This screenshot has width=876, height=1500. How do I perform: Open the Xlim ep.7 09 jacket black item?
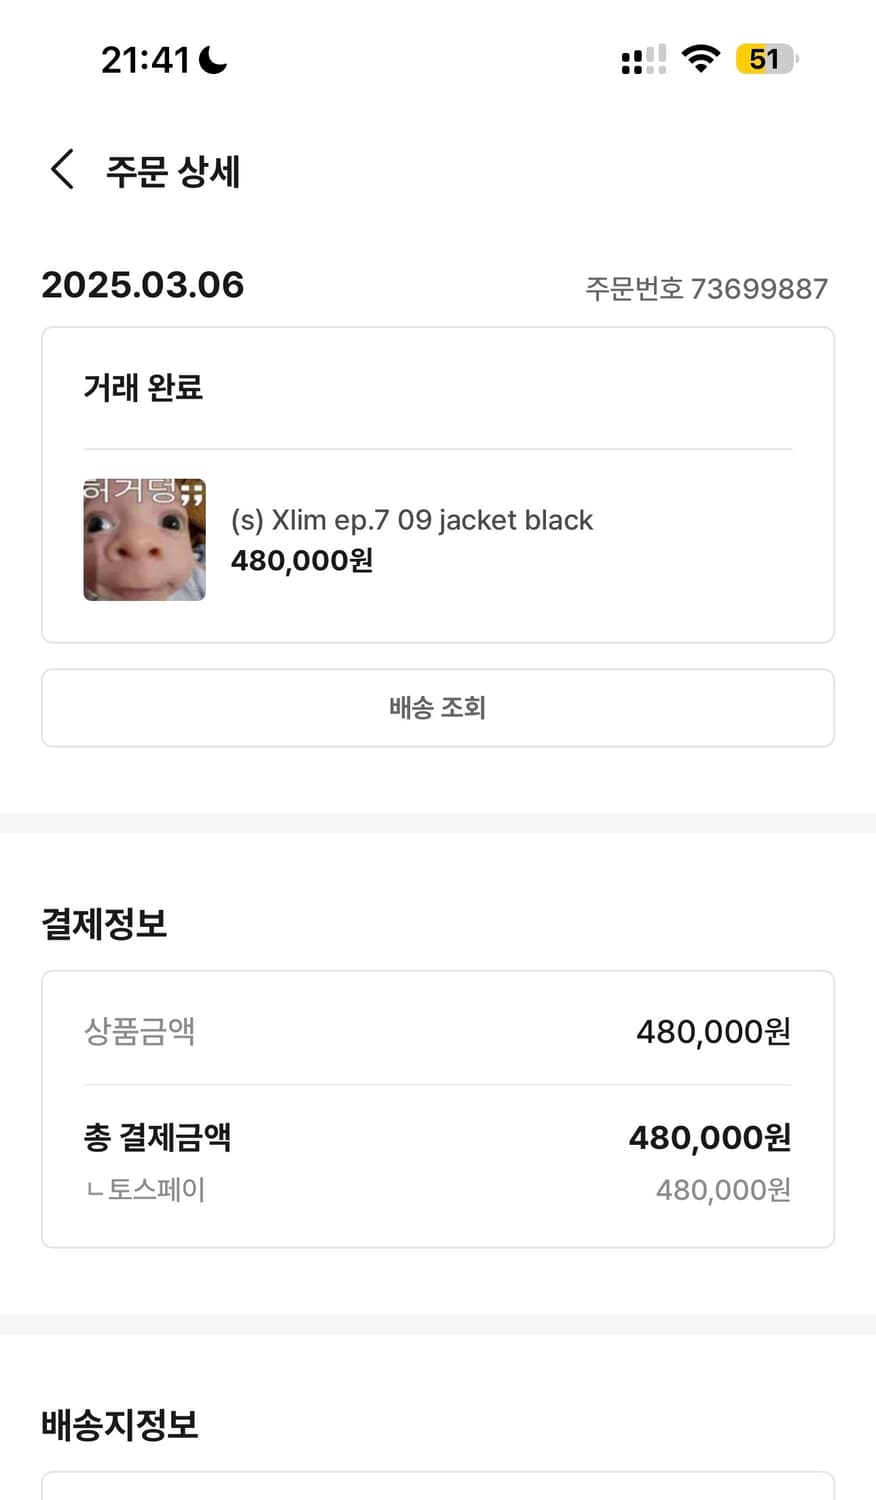coord(412,520)
